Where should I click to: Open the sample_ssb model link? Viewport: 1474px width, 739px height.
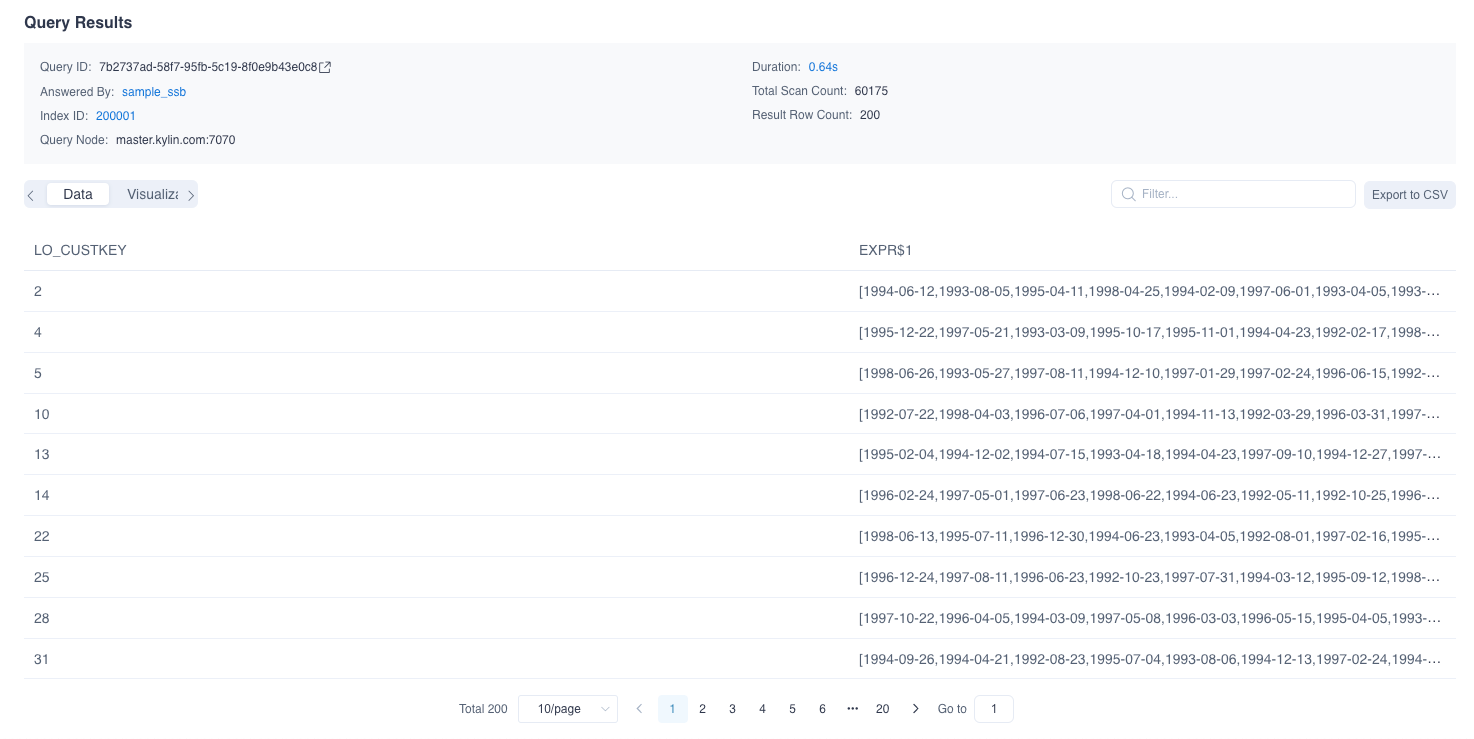coord(154,92)
